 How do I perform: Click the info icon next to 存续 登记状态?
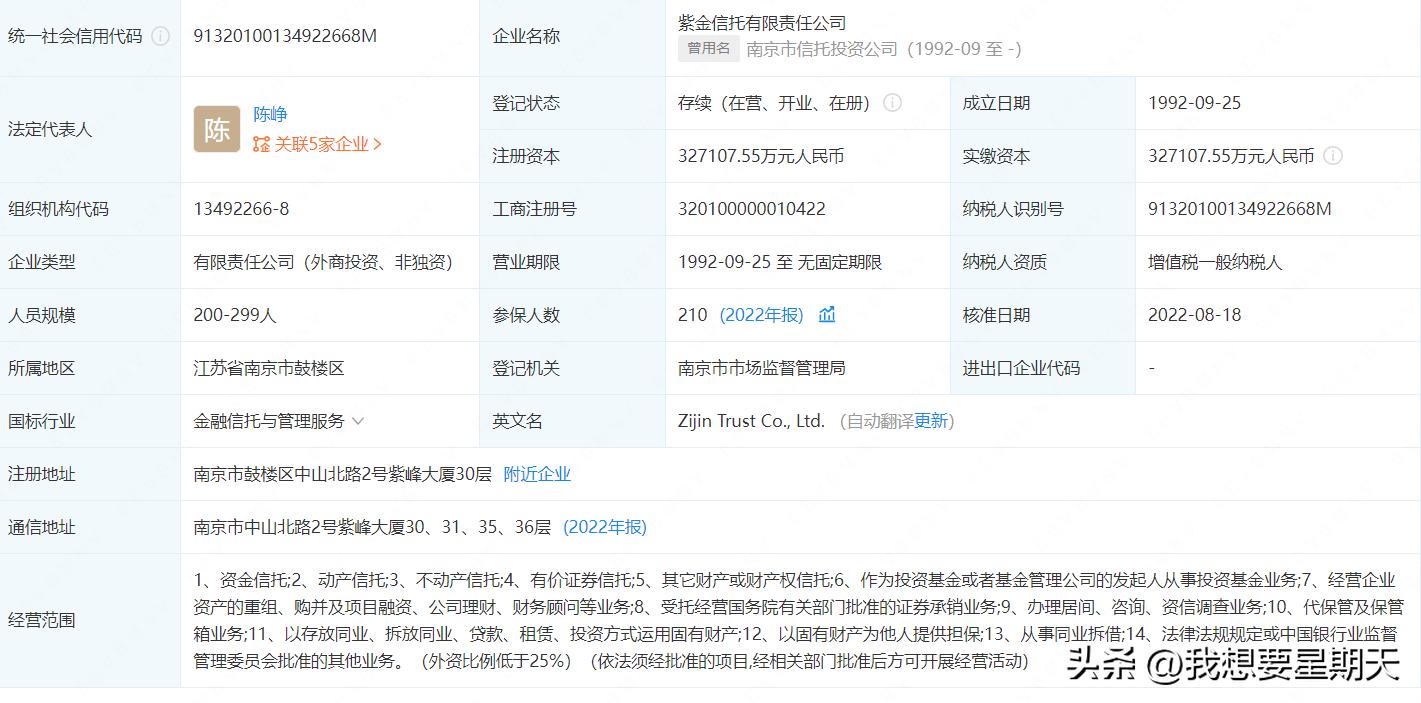click(893, 102)
